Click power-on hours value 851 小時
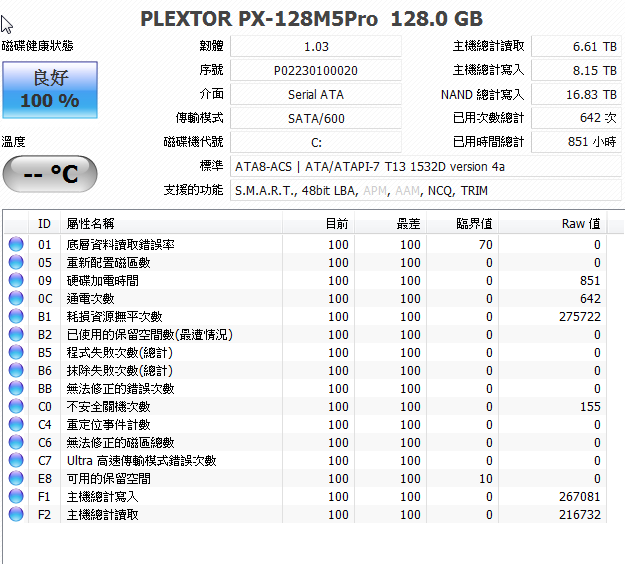Viewport: 625px width, 564px height. tap(576, 142)
